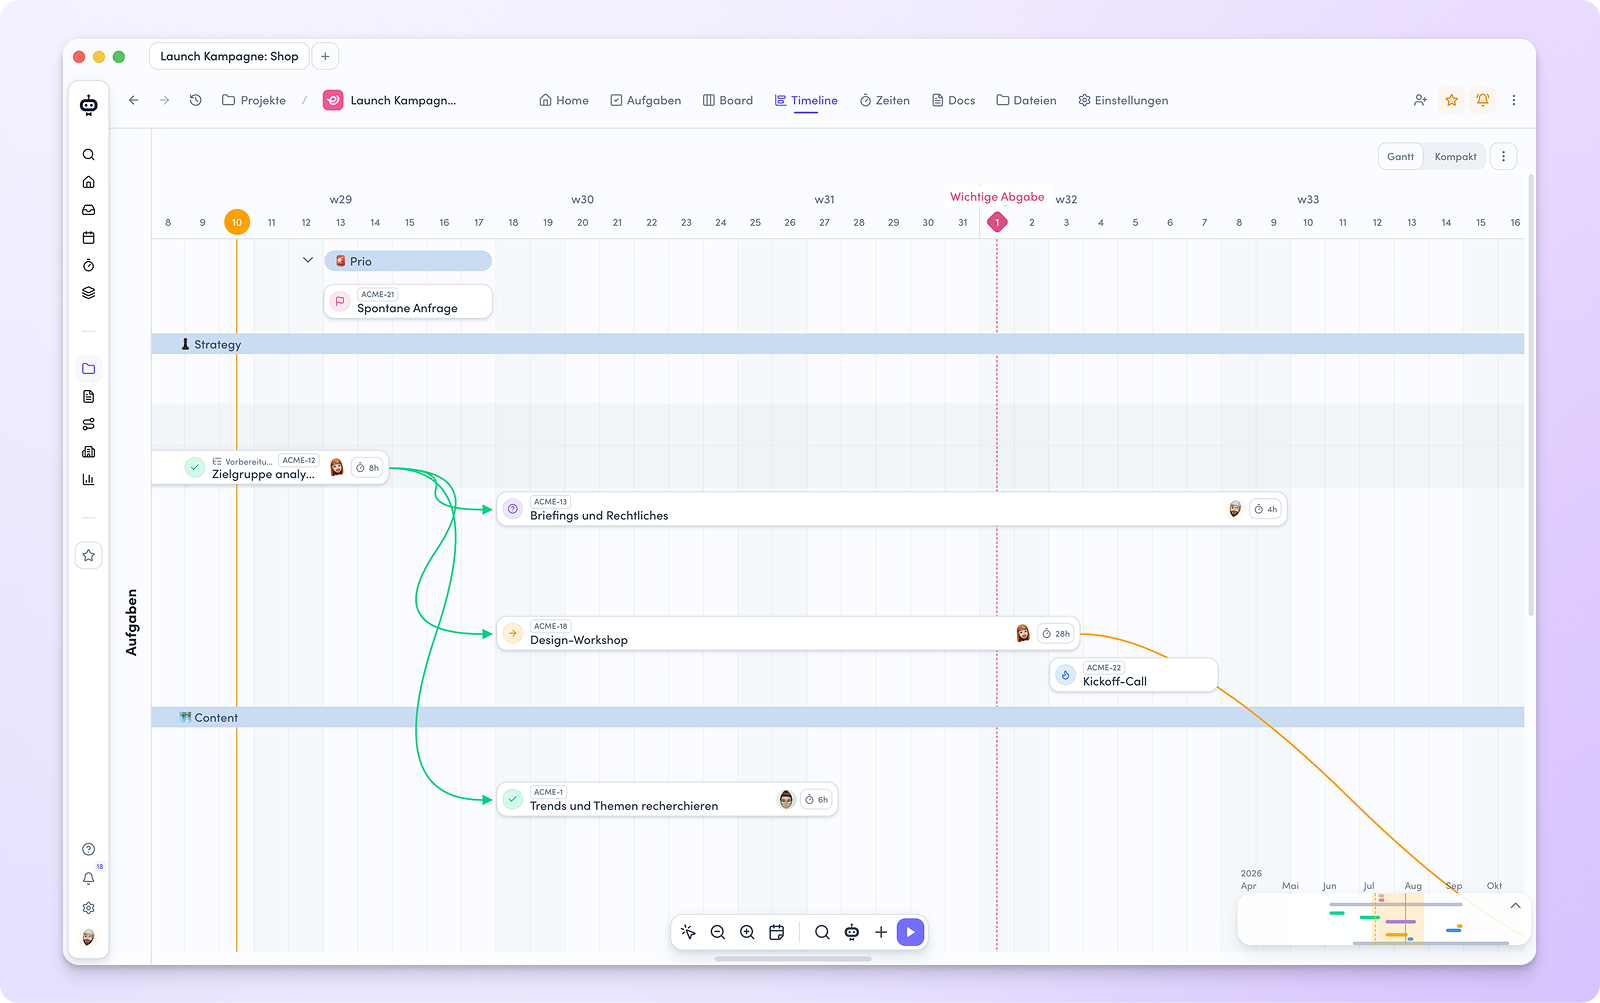
Task: Click the zoom out magnifier icon
Action: pos(718,932)
